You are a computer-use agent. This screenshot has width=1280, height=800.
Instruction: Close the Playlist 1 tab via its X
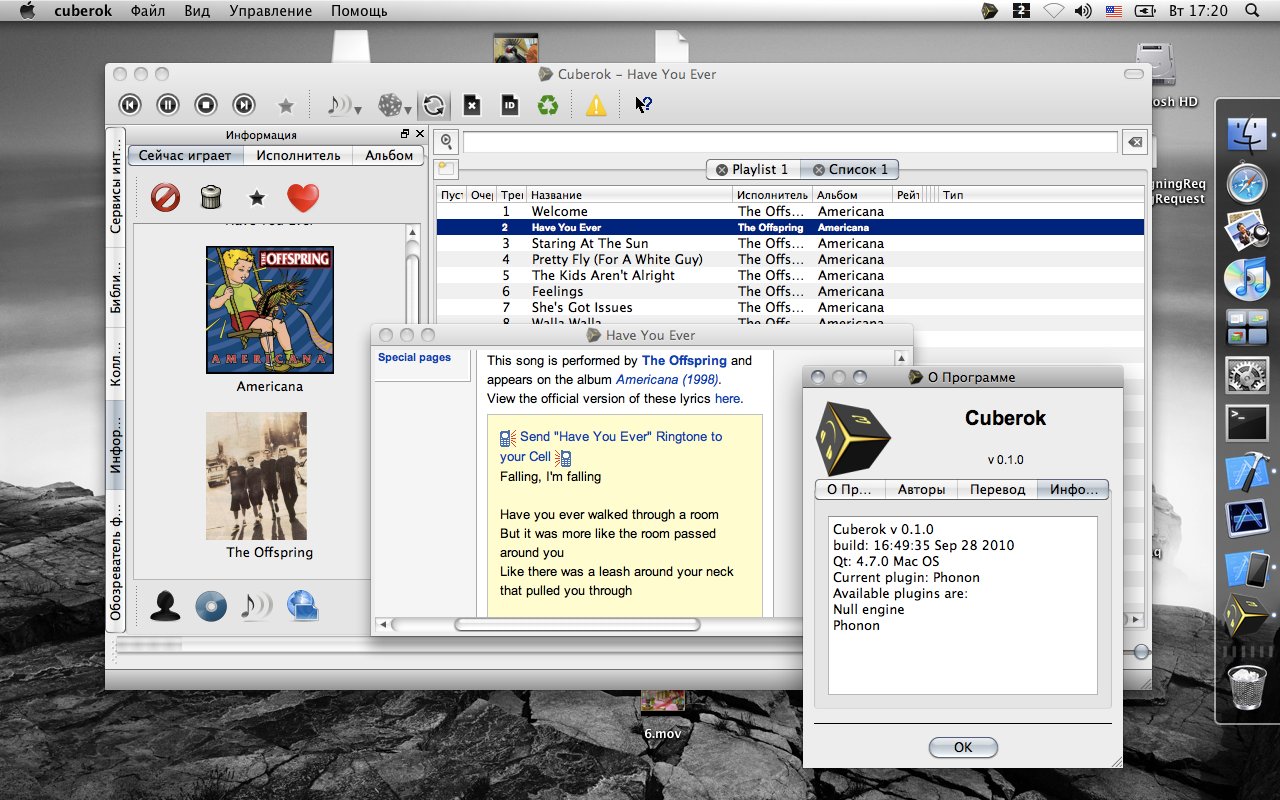pyautogui.click(x=722, y=170)
